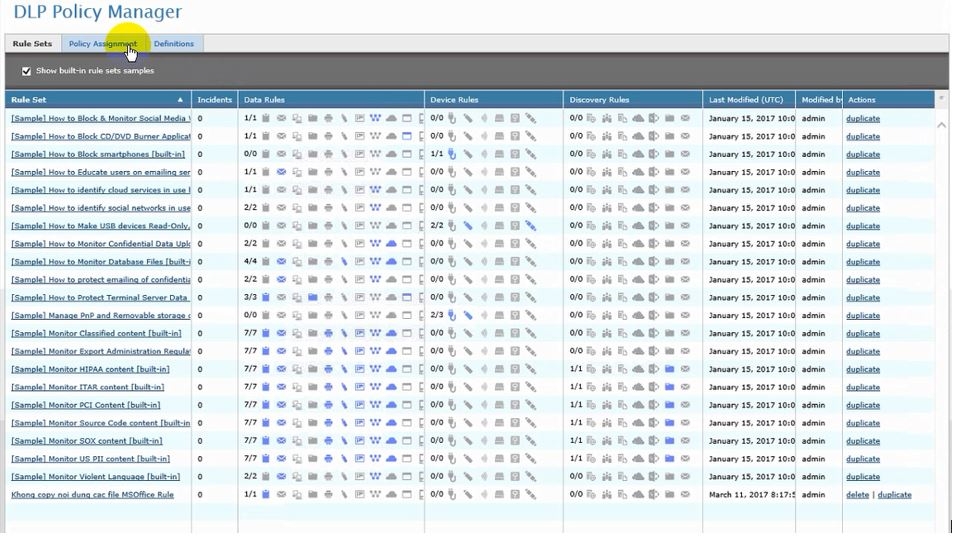Duplicate the Monitor SOX content rule set

tap(863, 441)
